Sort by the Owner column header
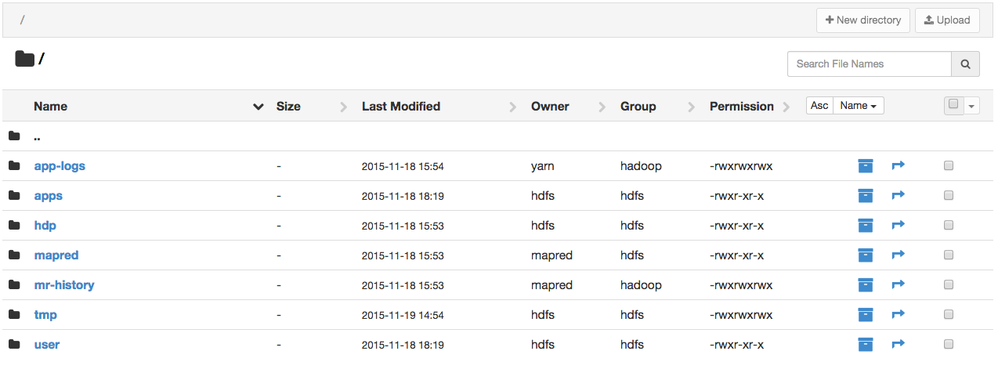This screenshot has height=366, width=998. (x=550, y=106)
